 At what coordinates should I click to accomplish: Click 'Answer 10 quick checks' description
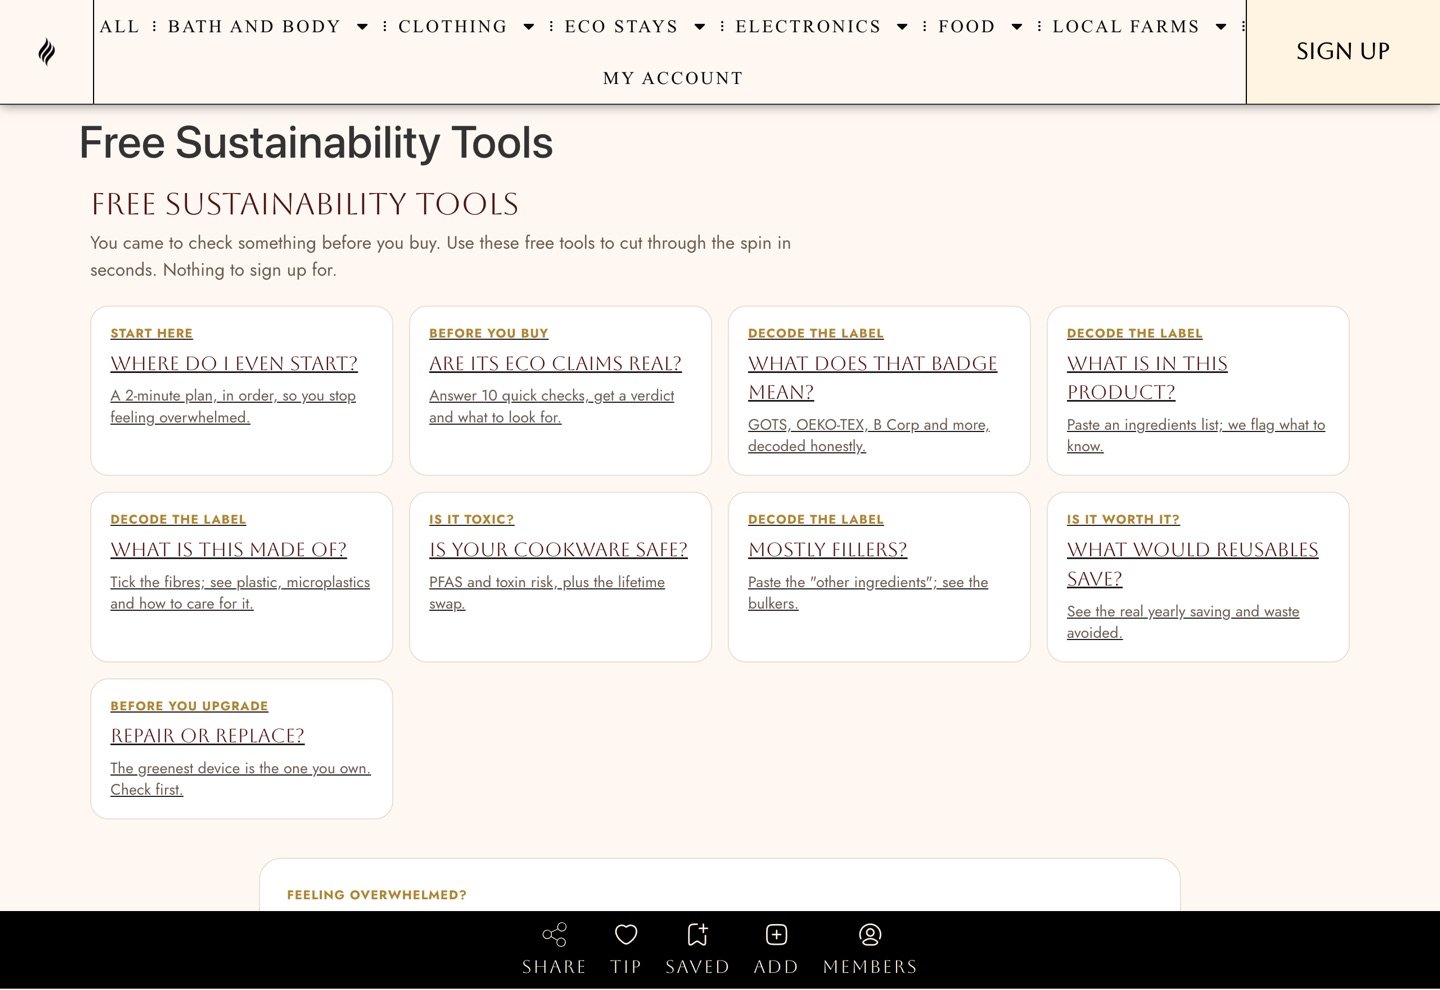coord(551,406)
